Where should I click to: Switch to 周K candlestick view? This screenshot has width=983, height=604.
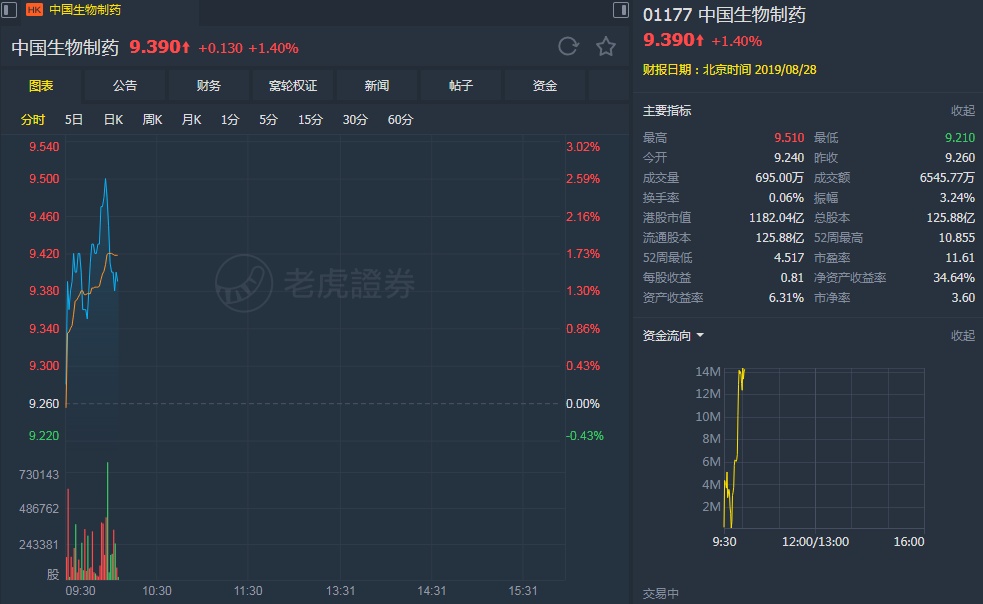tap(152, 120)
